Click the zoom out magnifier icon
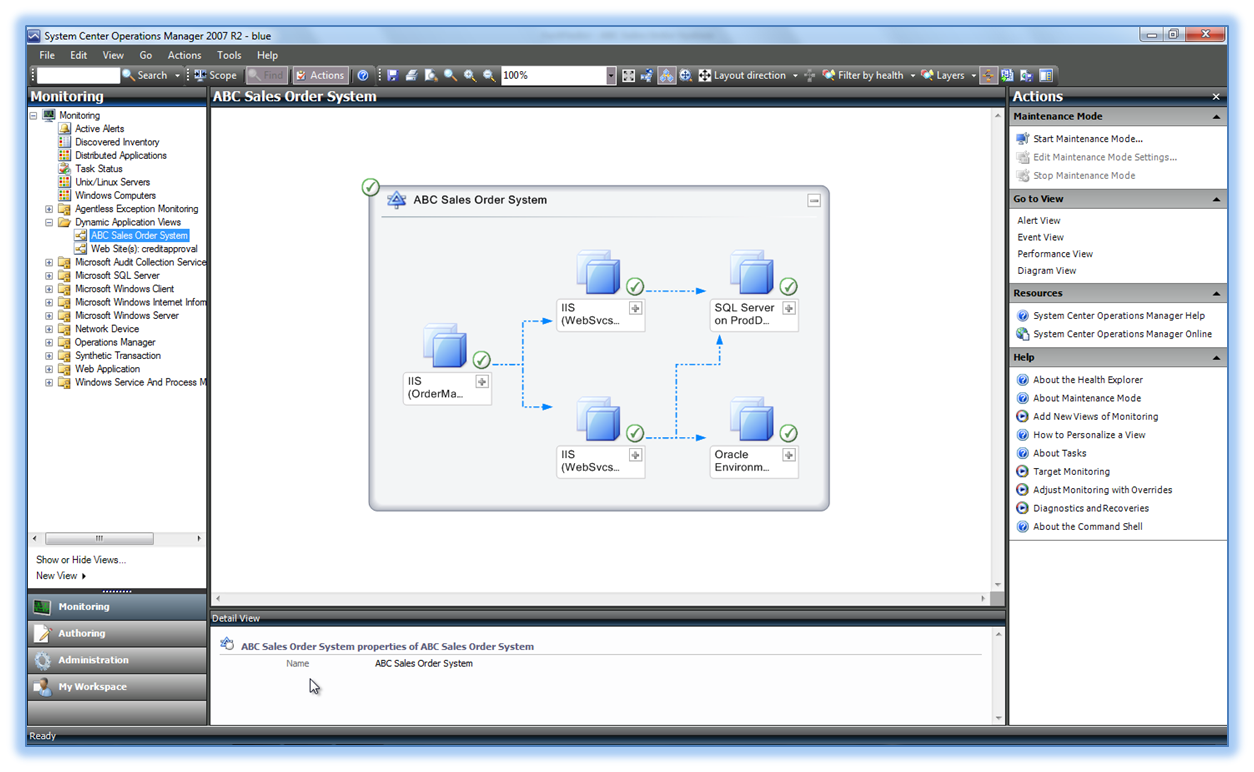This screenshot has height=772, width=1254. (489, 75)
